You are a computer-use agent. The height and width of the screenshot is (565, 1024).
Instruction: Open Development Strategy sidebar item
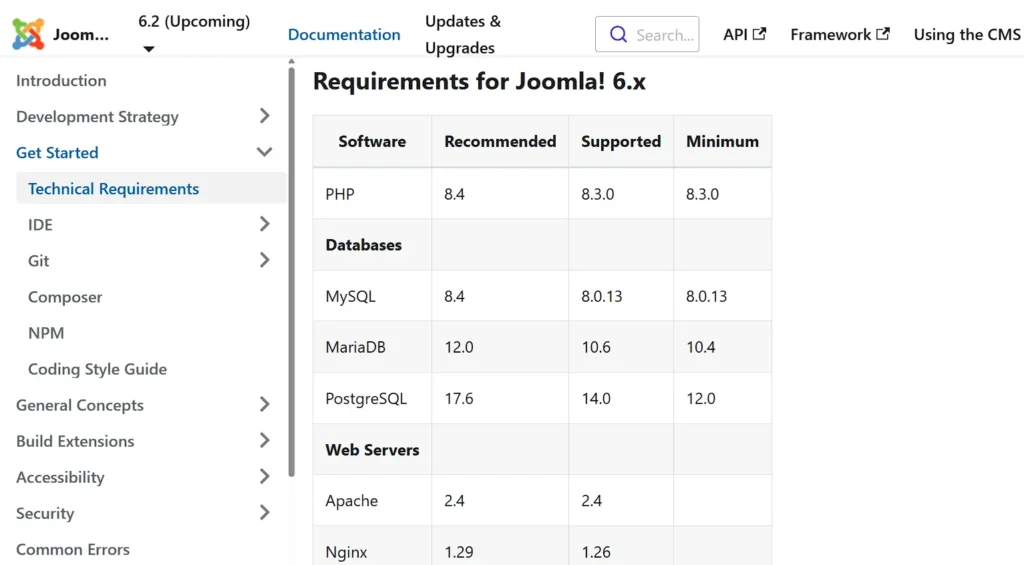tap(97, 116)
